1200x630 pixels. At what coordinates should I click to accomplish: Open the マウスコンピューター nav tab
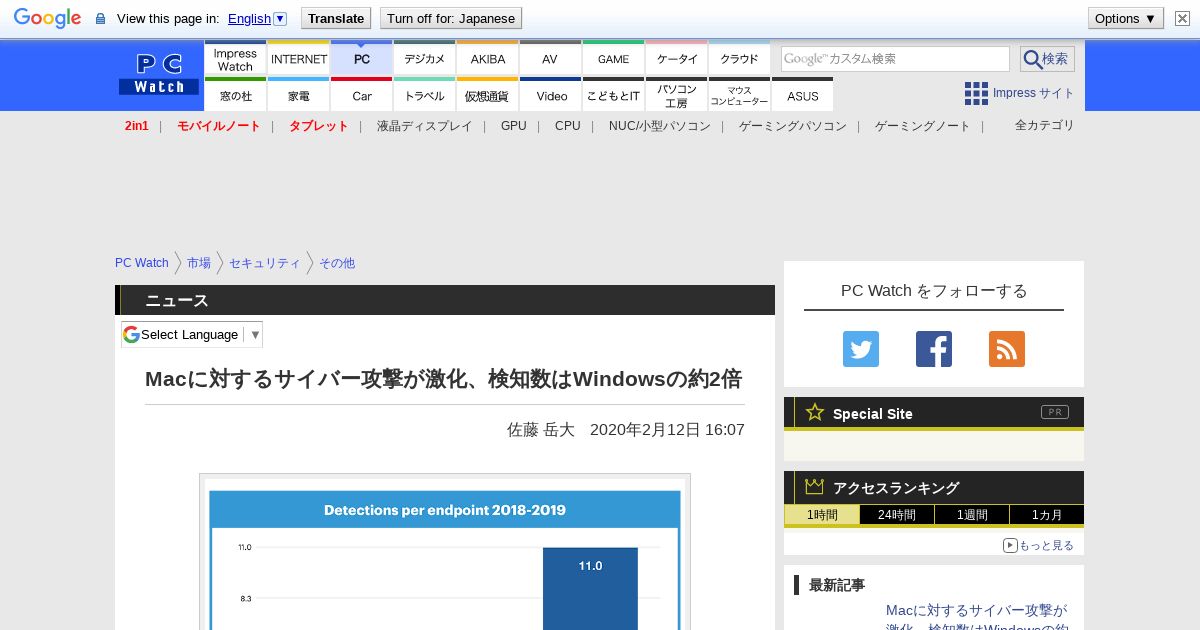click(739, 95)
